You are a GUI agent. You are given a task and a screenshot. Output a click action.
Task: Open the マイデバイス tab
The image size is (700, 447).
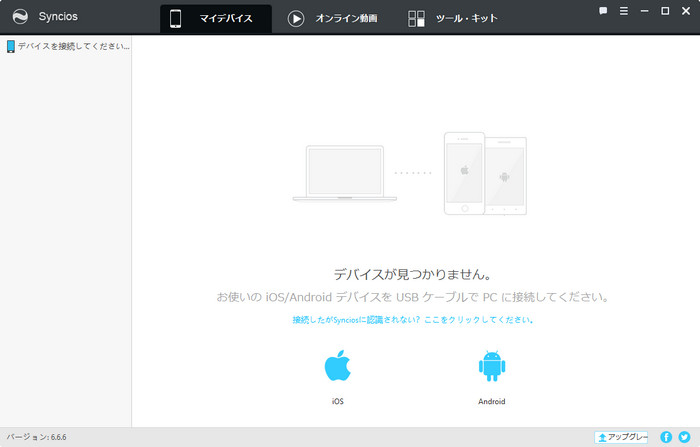point(216,18)
